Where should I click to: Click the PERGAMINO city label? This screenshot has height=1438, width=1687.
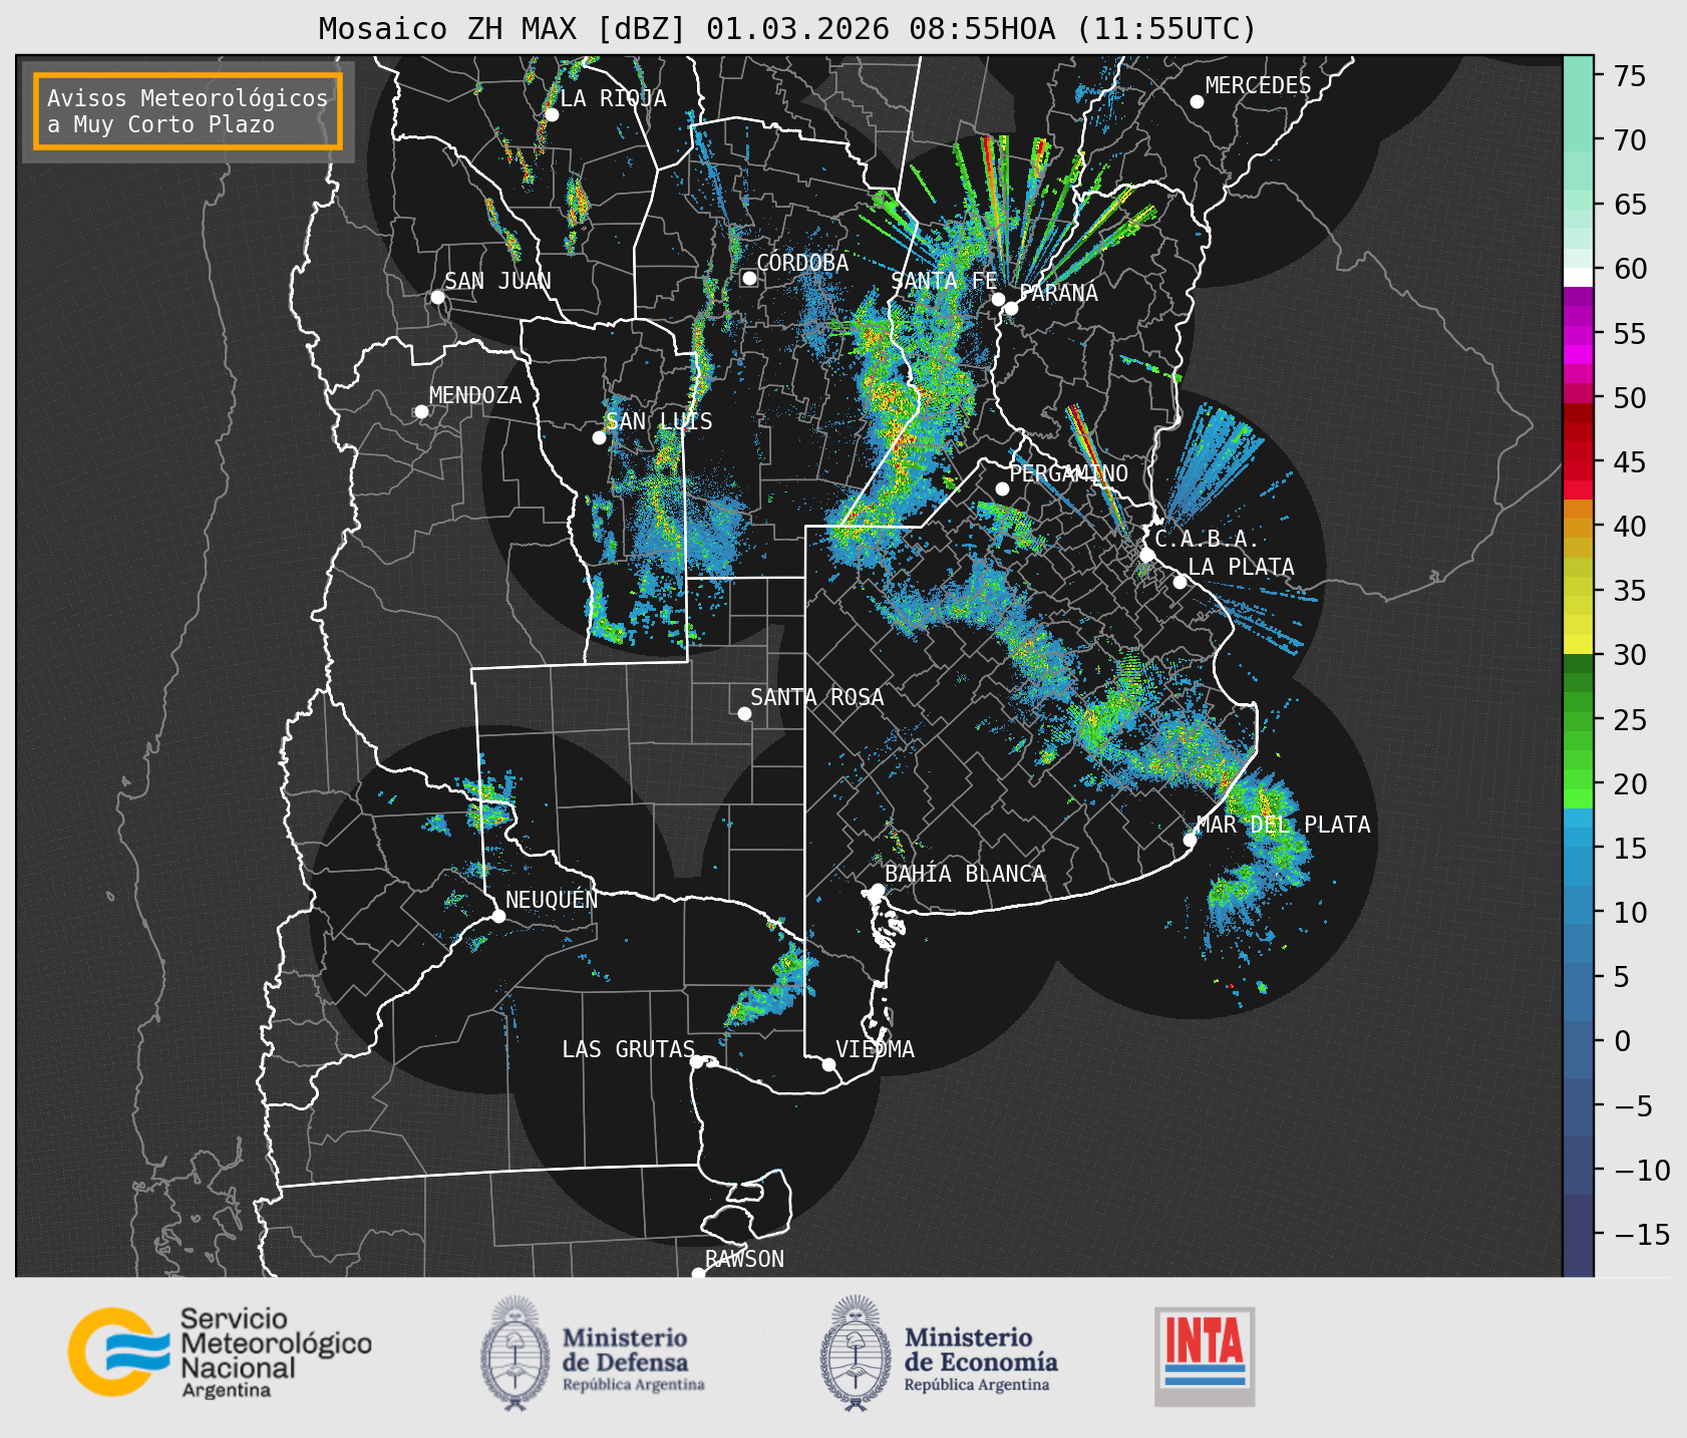(1068, 474)
